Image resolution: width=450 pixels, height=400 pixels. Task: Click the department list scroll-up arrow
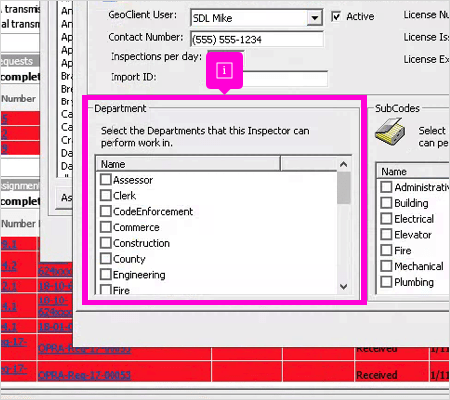point(344,164)
